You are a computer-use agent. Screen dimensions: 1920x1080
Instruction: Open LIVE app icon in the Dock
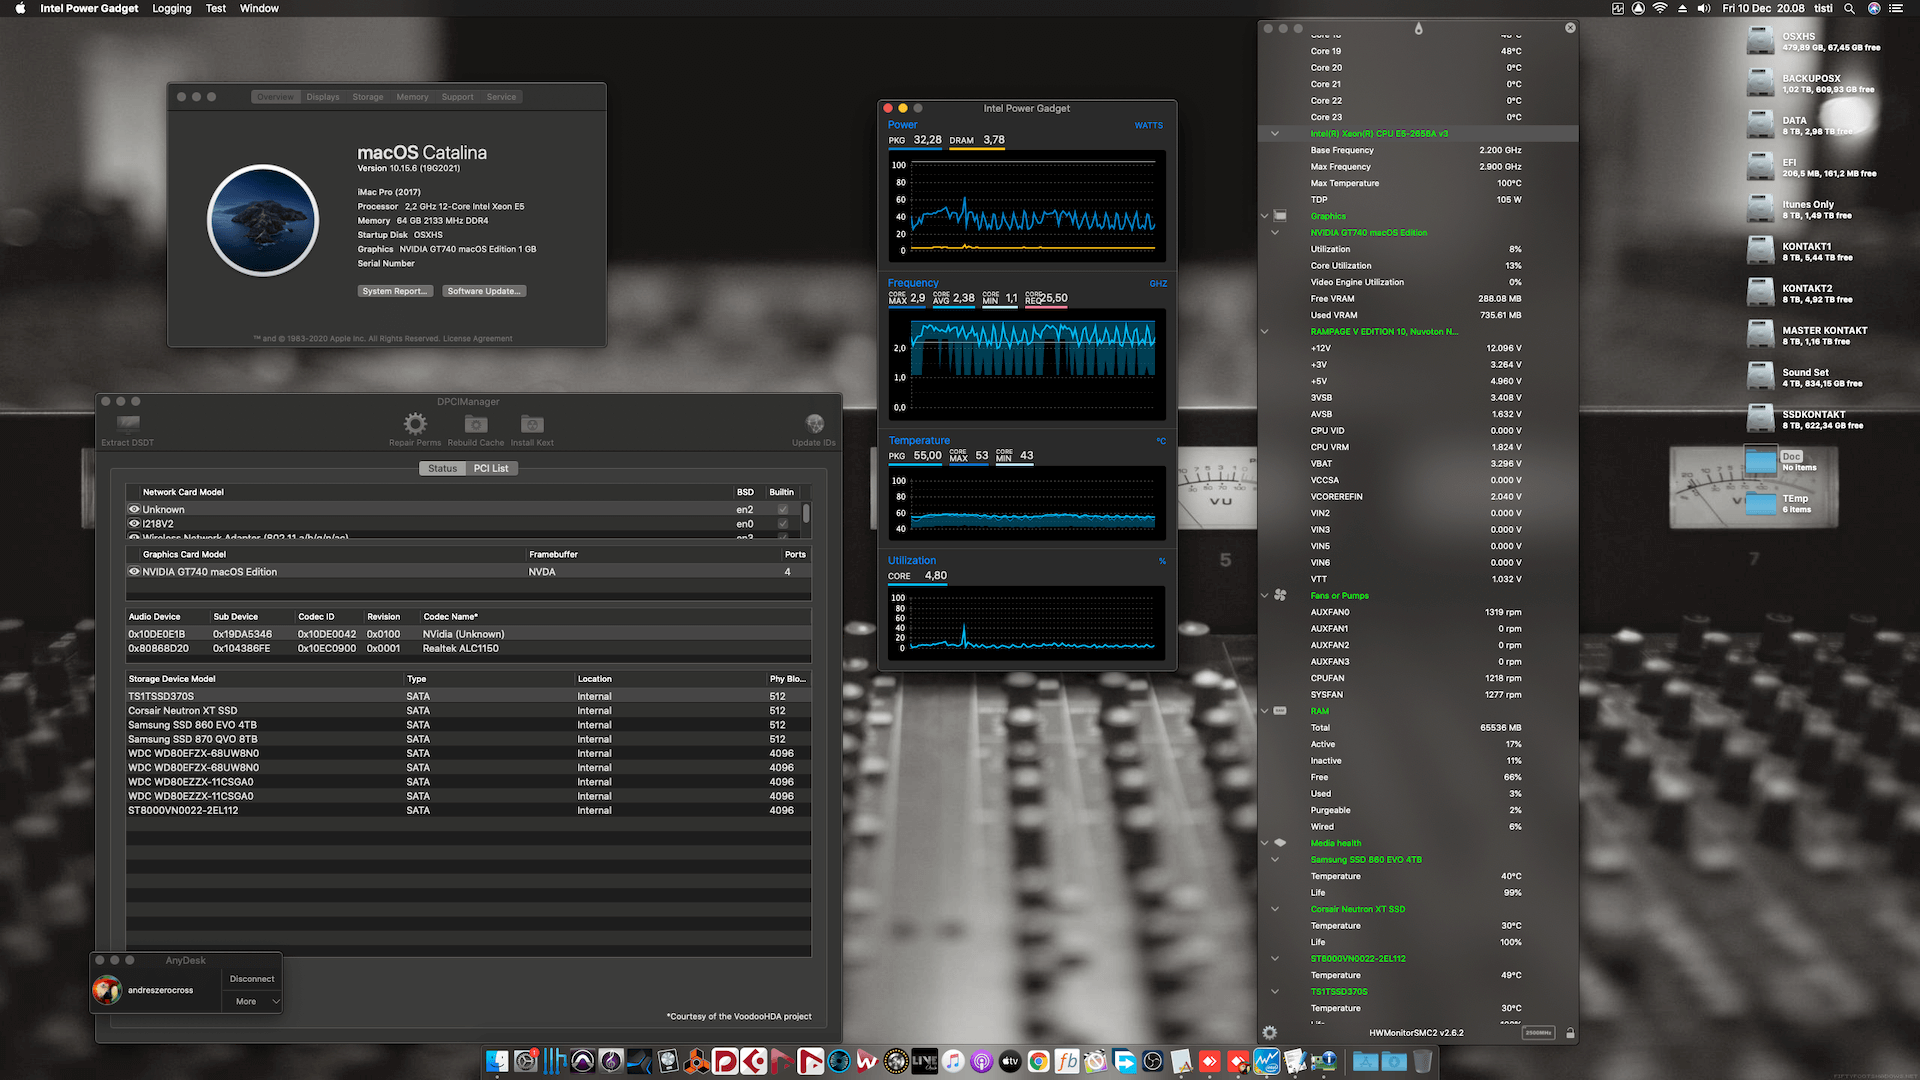[x=925, y=1061]
